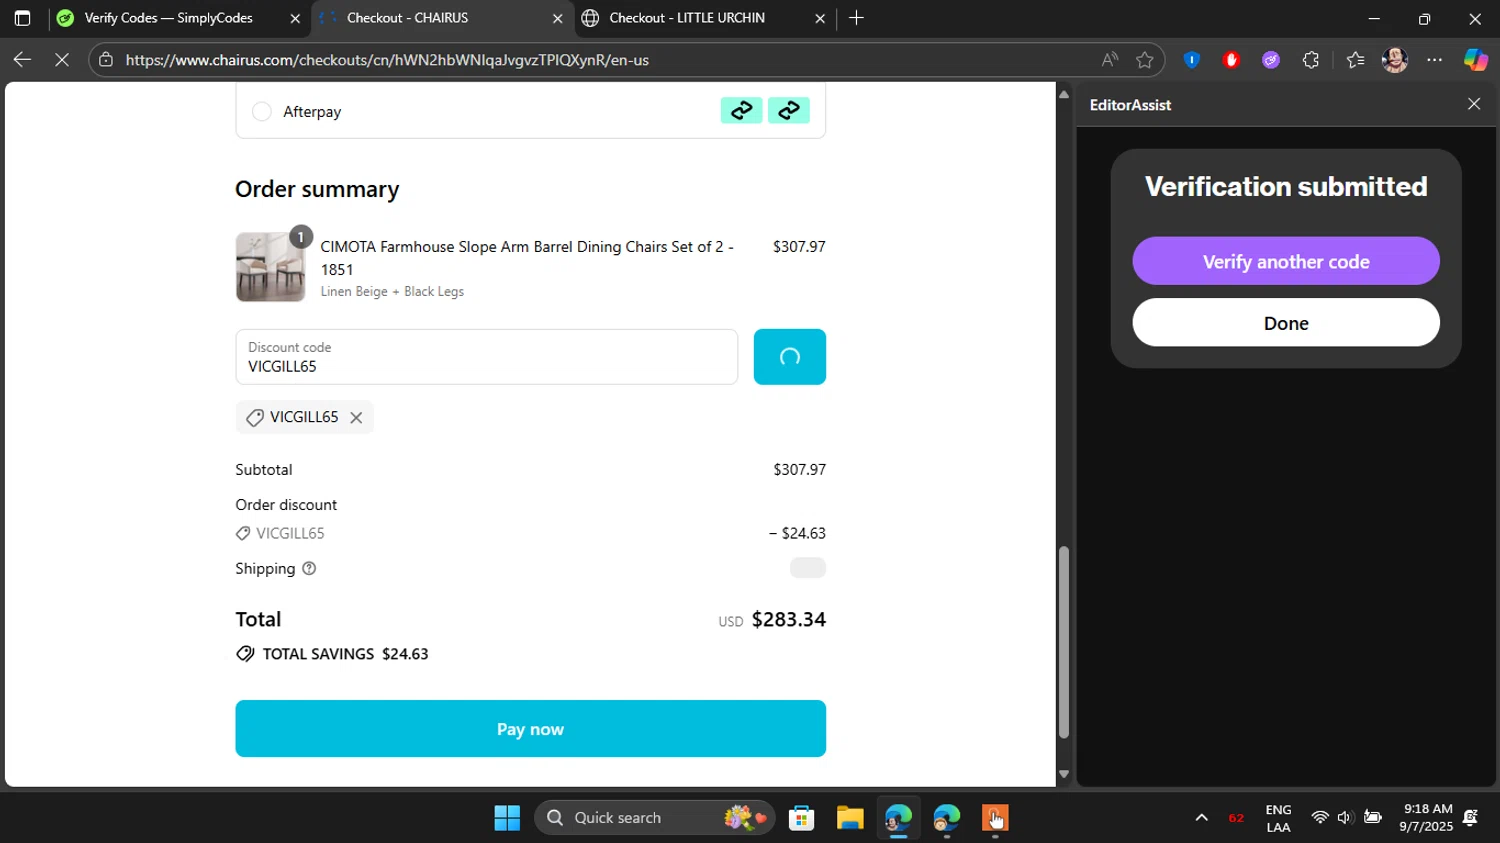Switch to Checkout - LITTLE URCHIN tab
This screenshot has height=843, width=1500.
click(703, 18)
